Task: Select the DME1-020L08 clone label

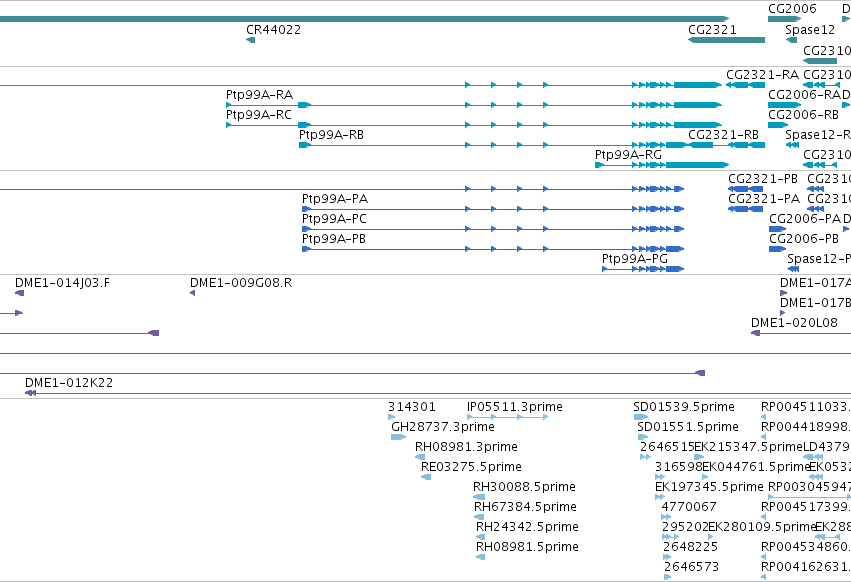Action: [x=794, y=324]
